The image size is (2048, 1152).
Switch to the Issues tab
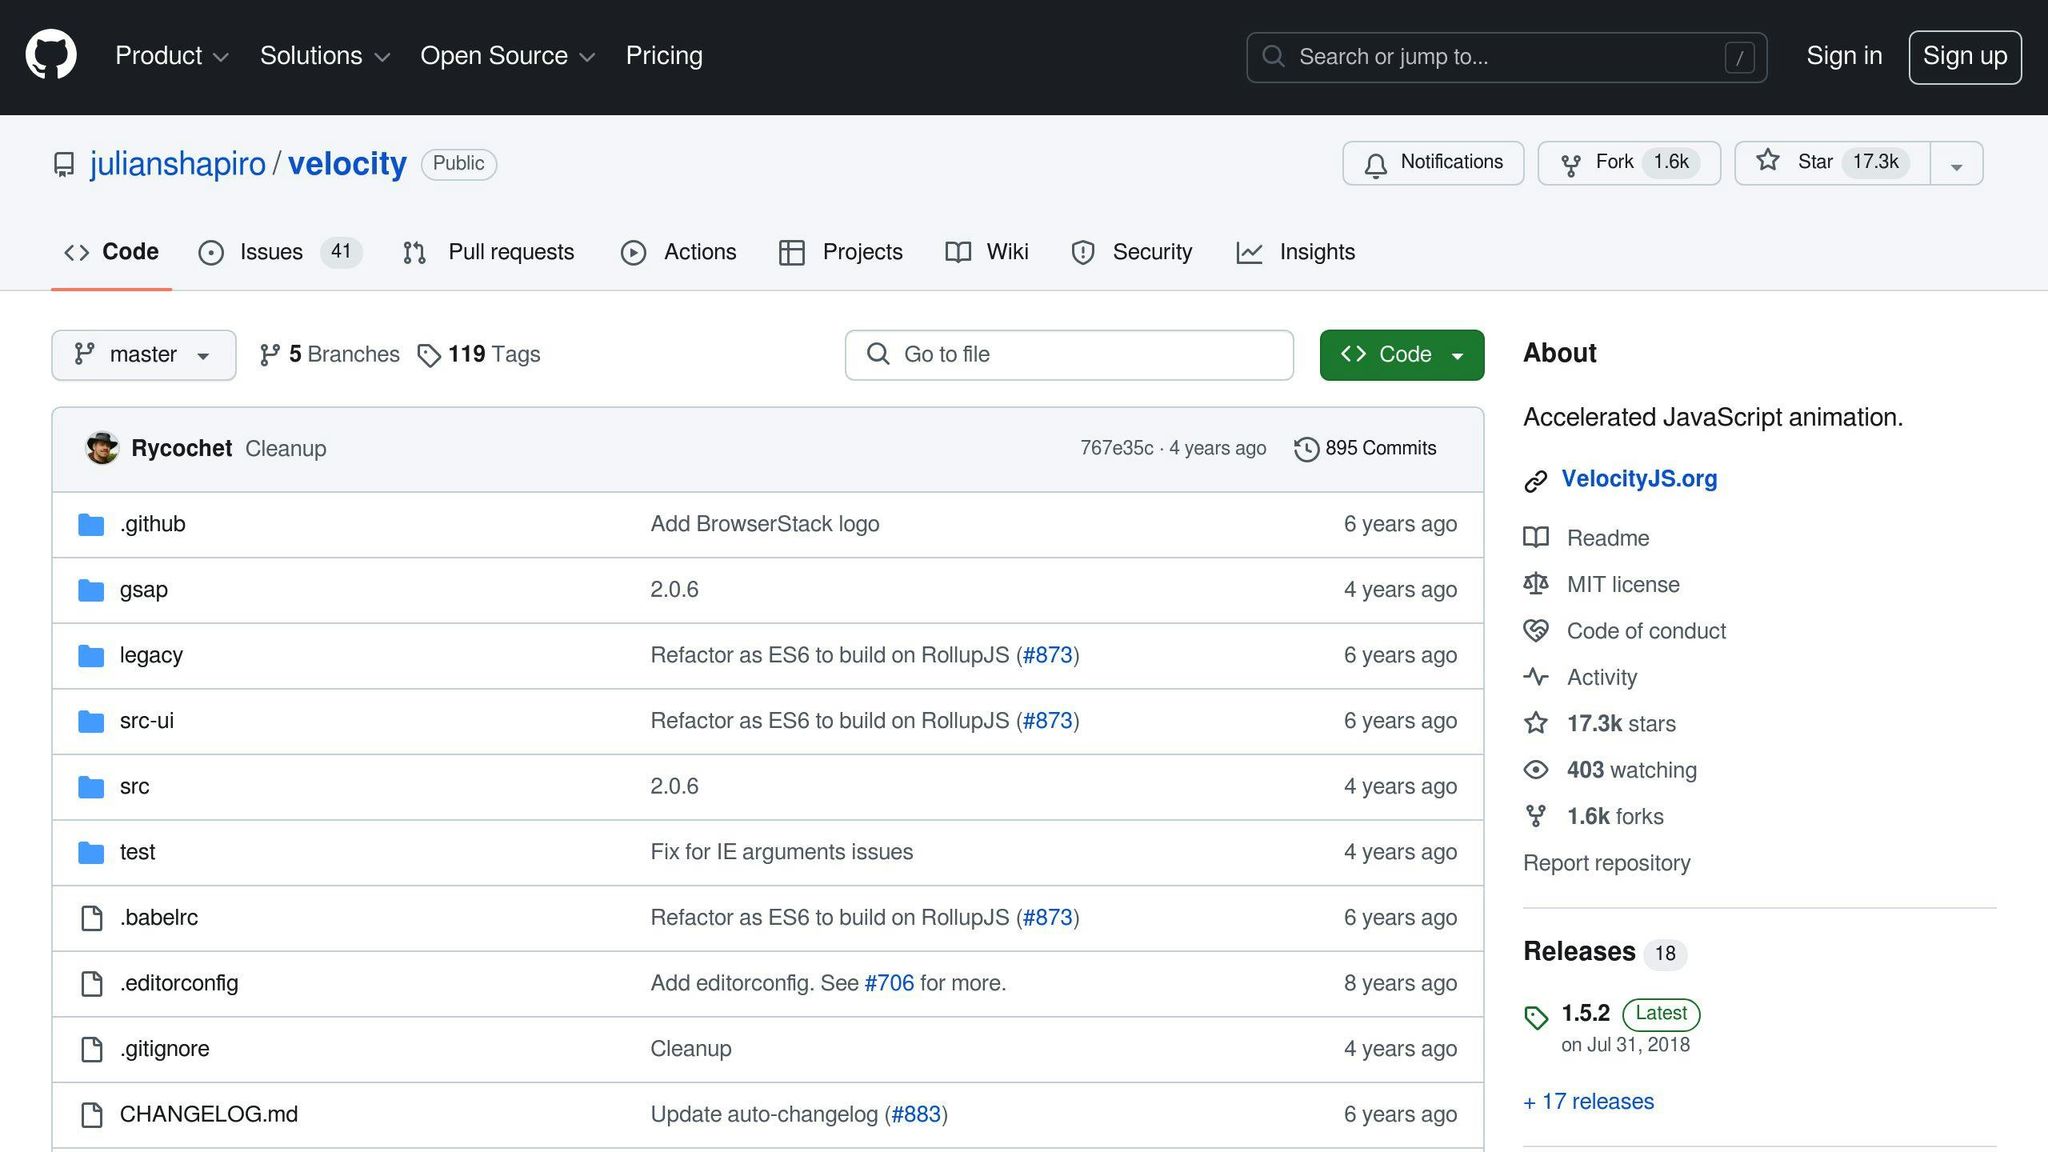[x=270, y=252]
